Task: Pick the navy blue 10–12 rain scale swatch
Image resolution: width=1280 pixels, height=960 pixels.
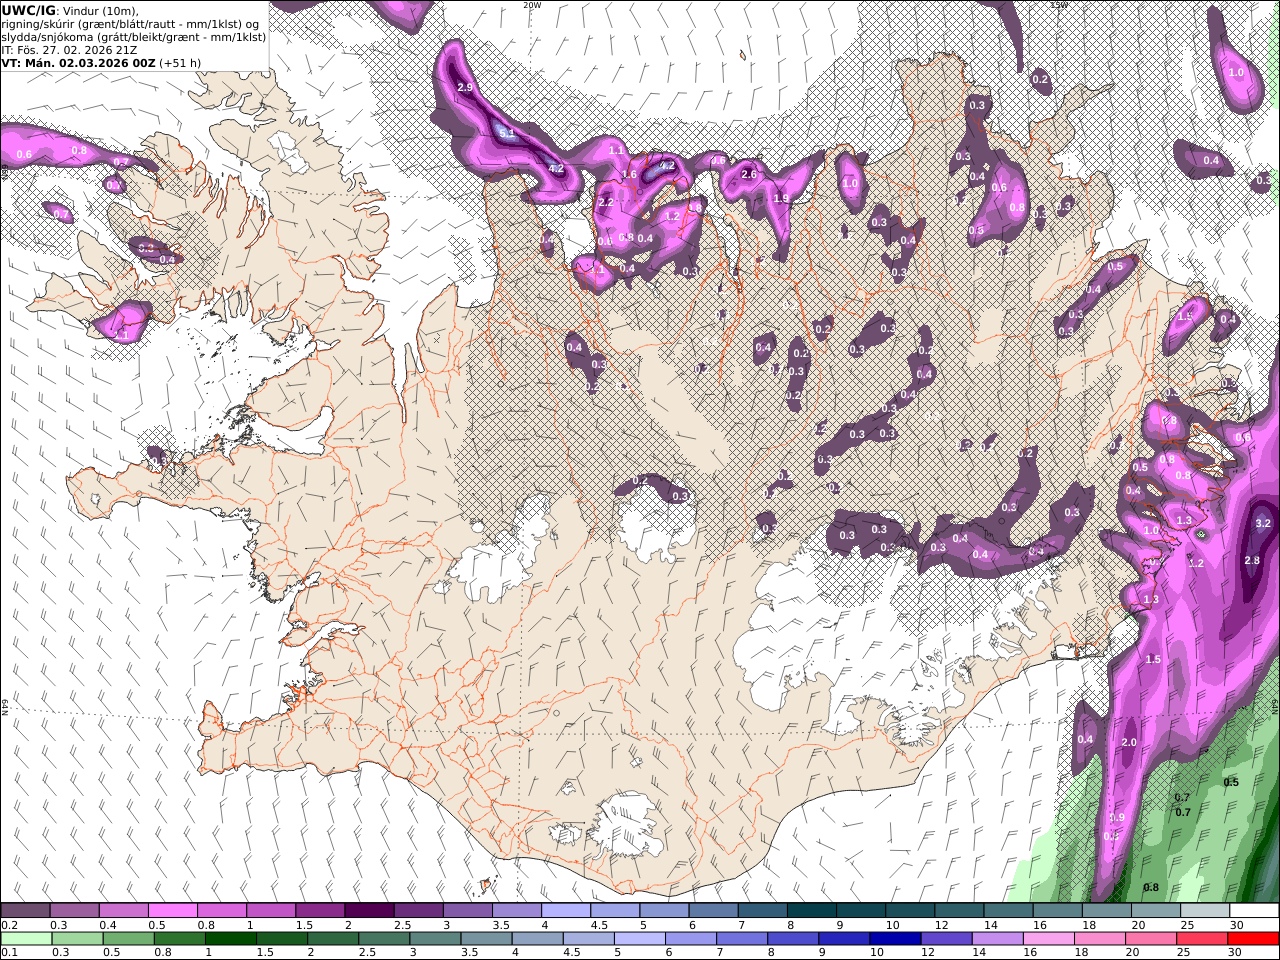Action: 894,938
